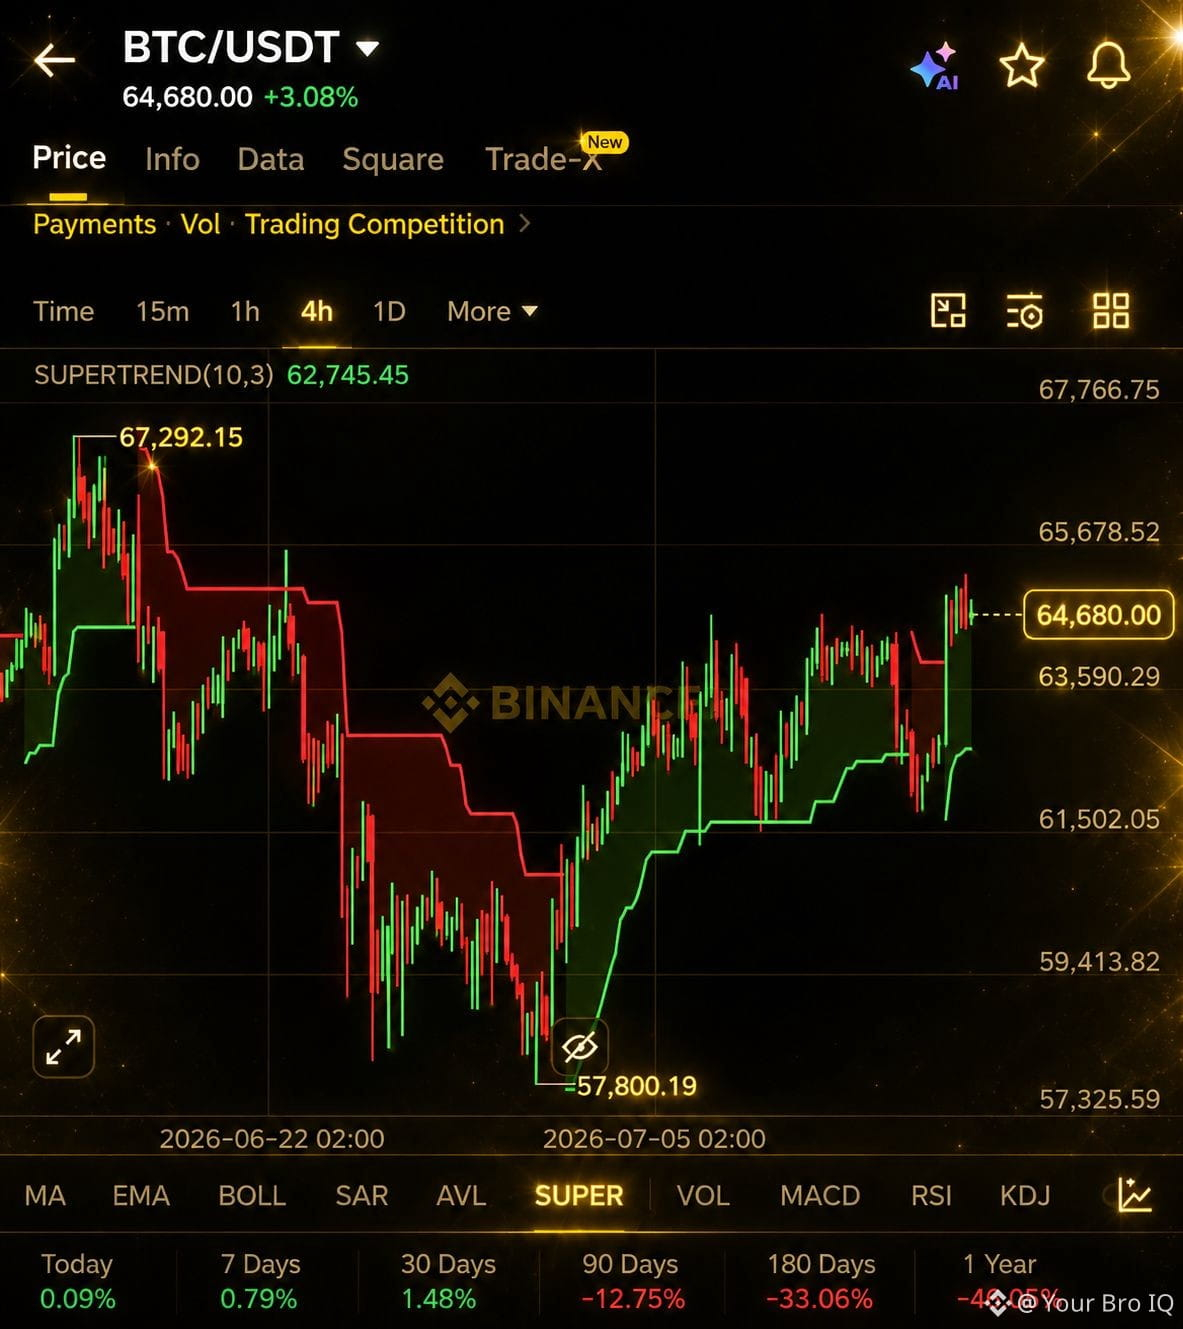The width and height of the screenshot is (1183, 1329).
Task: Enable the KDJ sub-indicator
Action: tap(1025, 1196)
